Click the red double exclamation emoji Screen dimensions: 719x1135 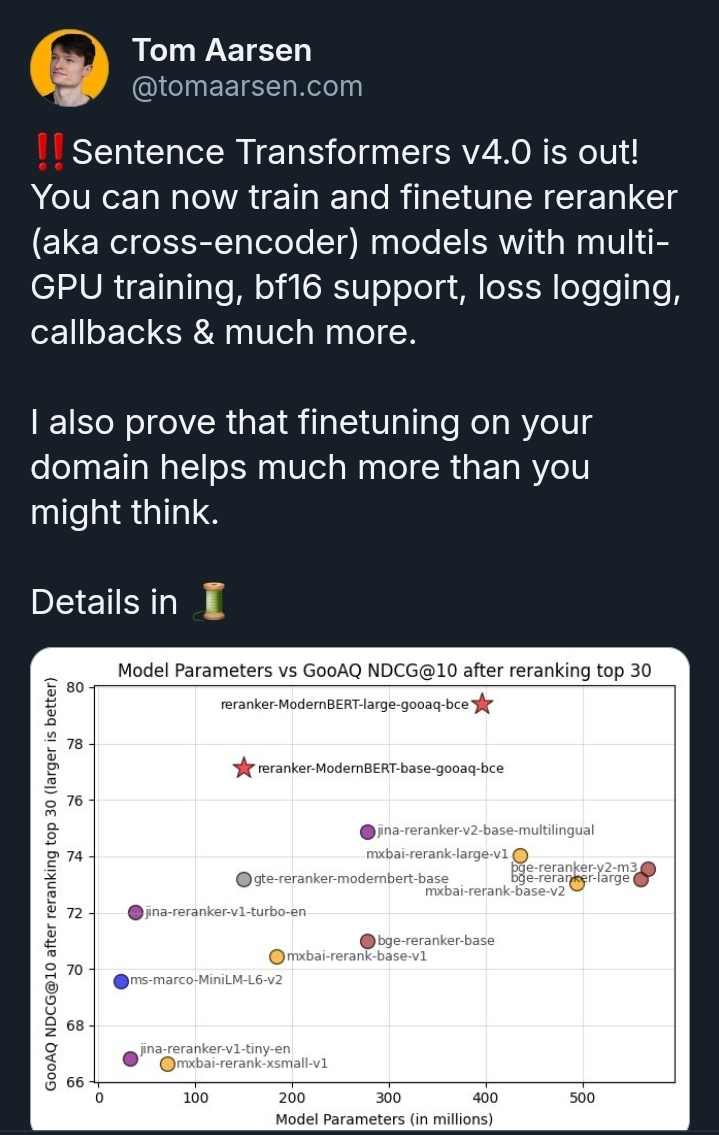[x=49, y=153]
